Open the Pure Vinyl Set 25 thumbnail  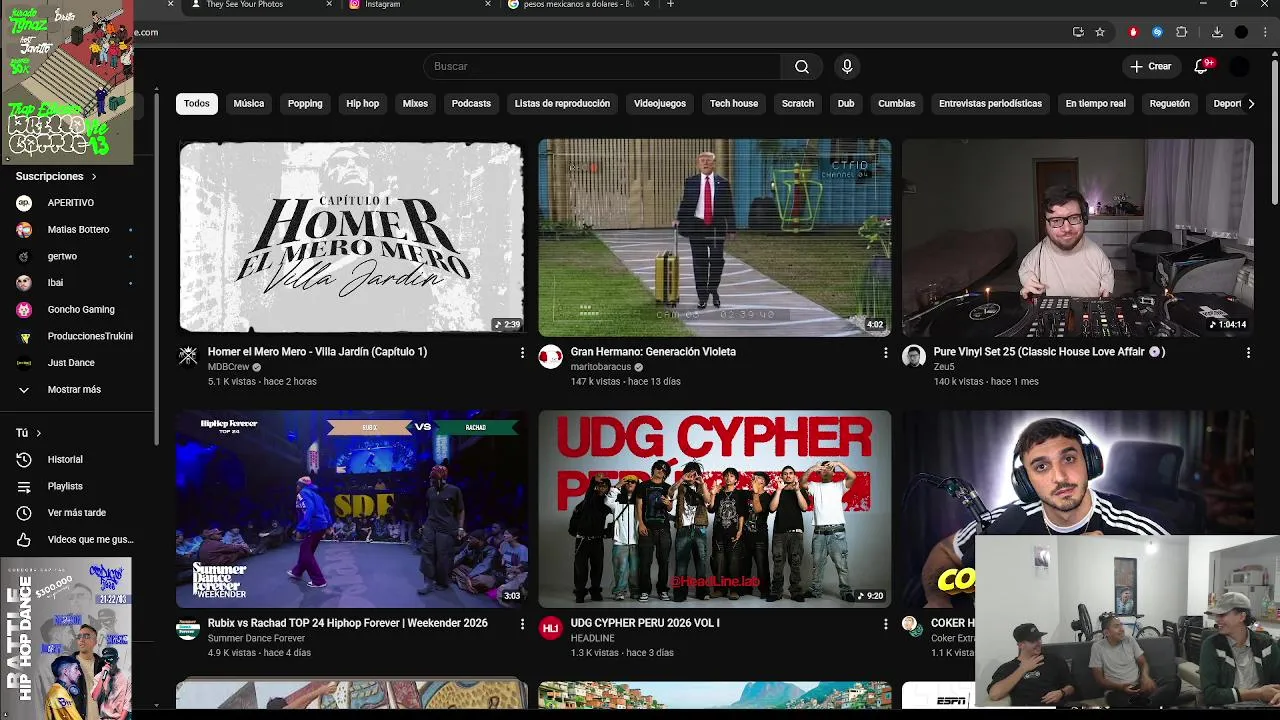pos(1077,237)
